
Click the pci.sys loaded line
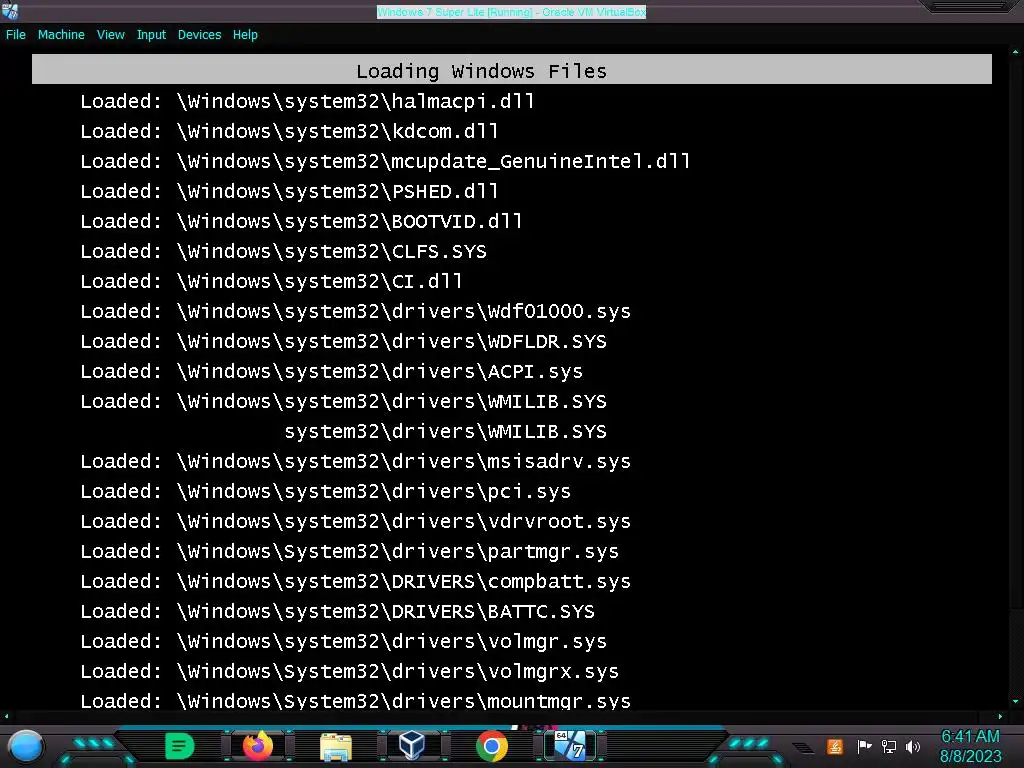coord(325,492)
